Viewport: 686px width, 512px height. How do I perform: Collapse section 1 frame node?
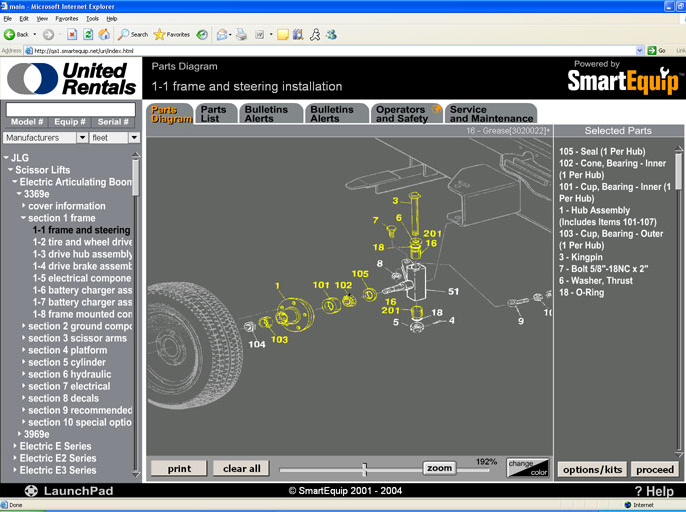[24, 218]
